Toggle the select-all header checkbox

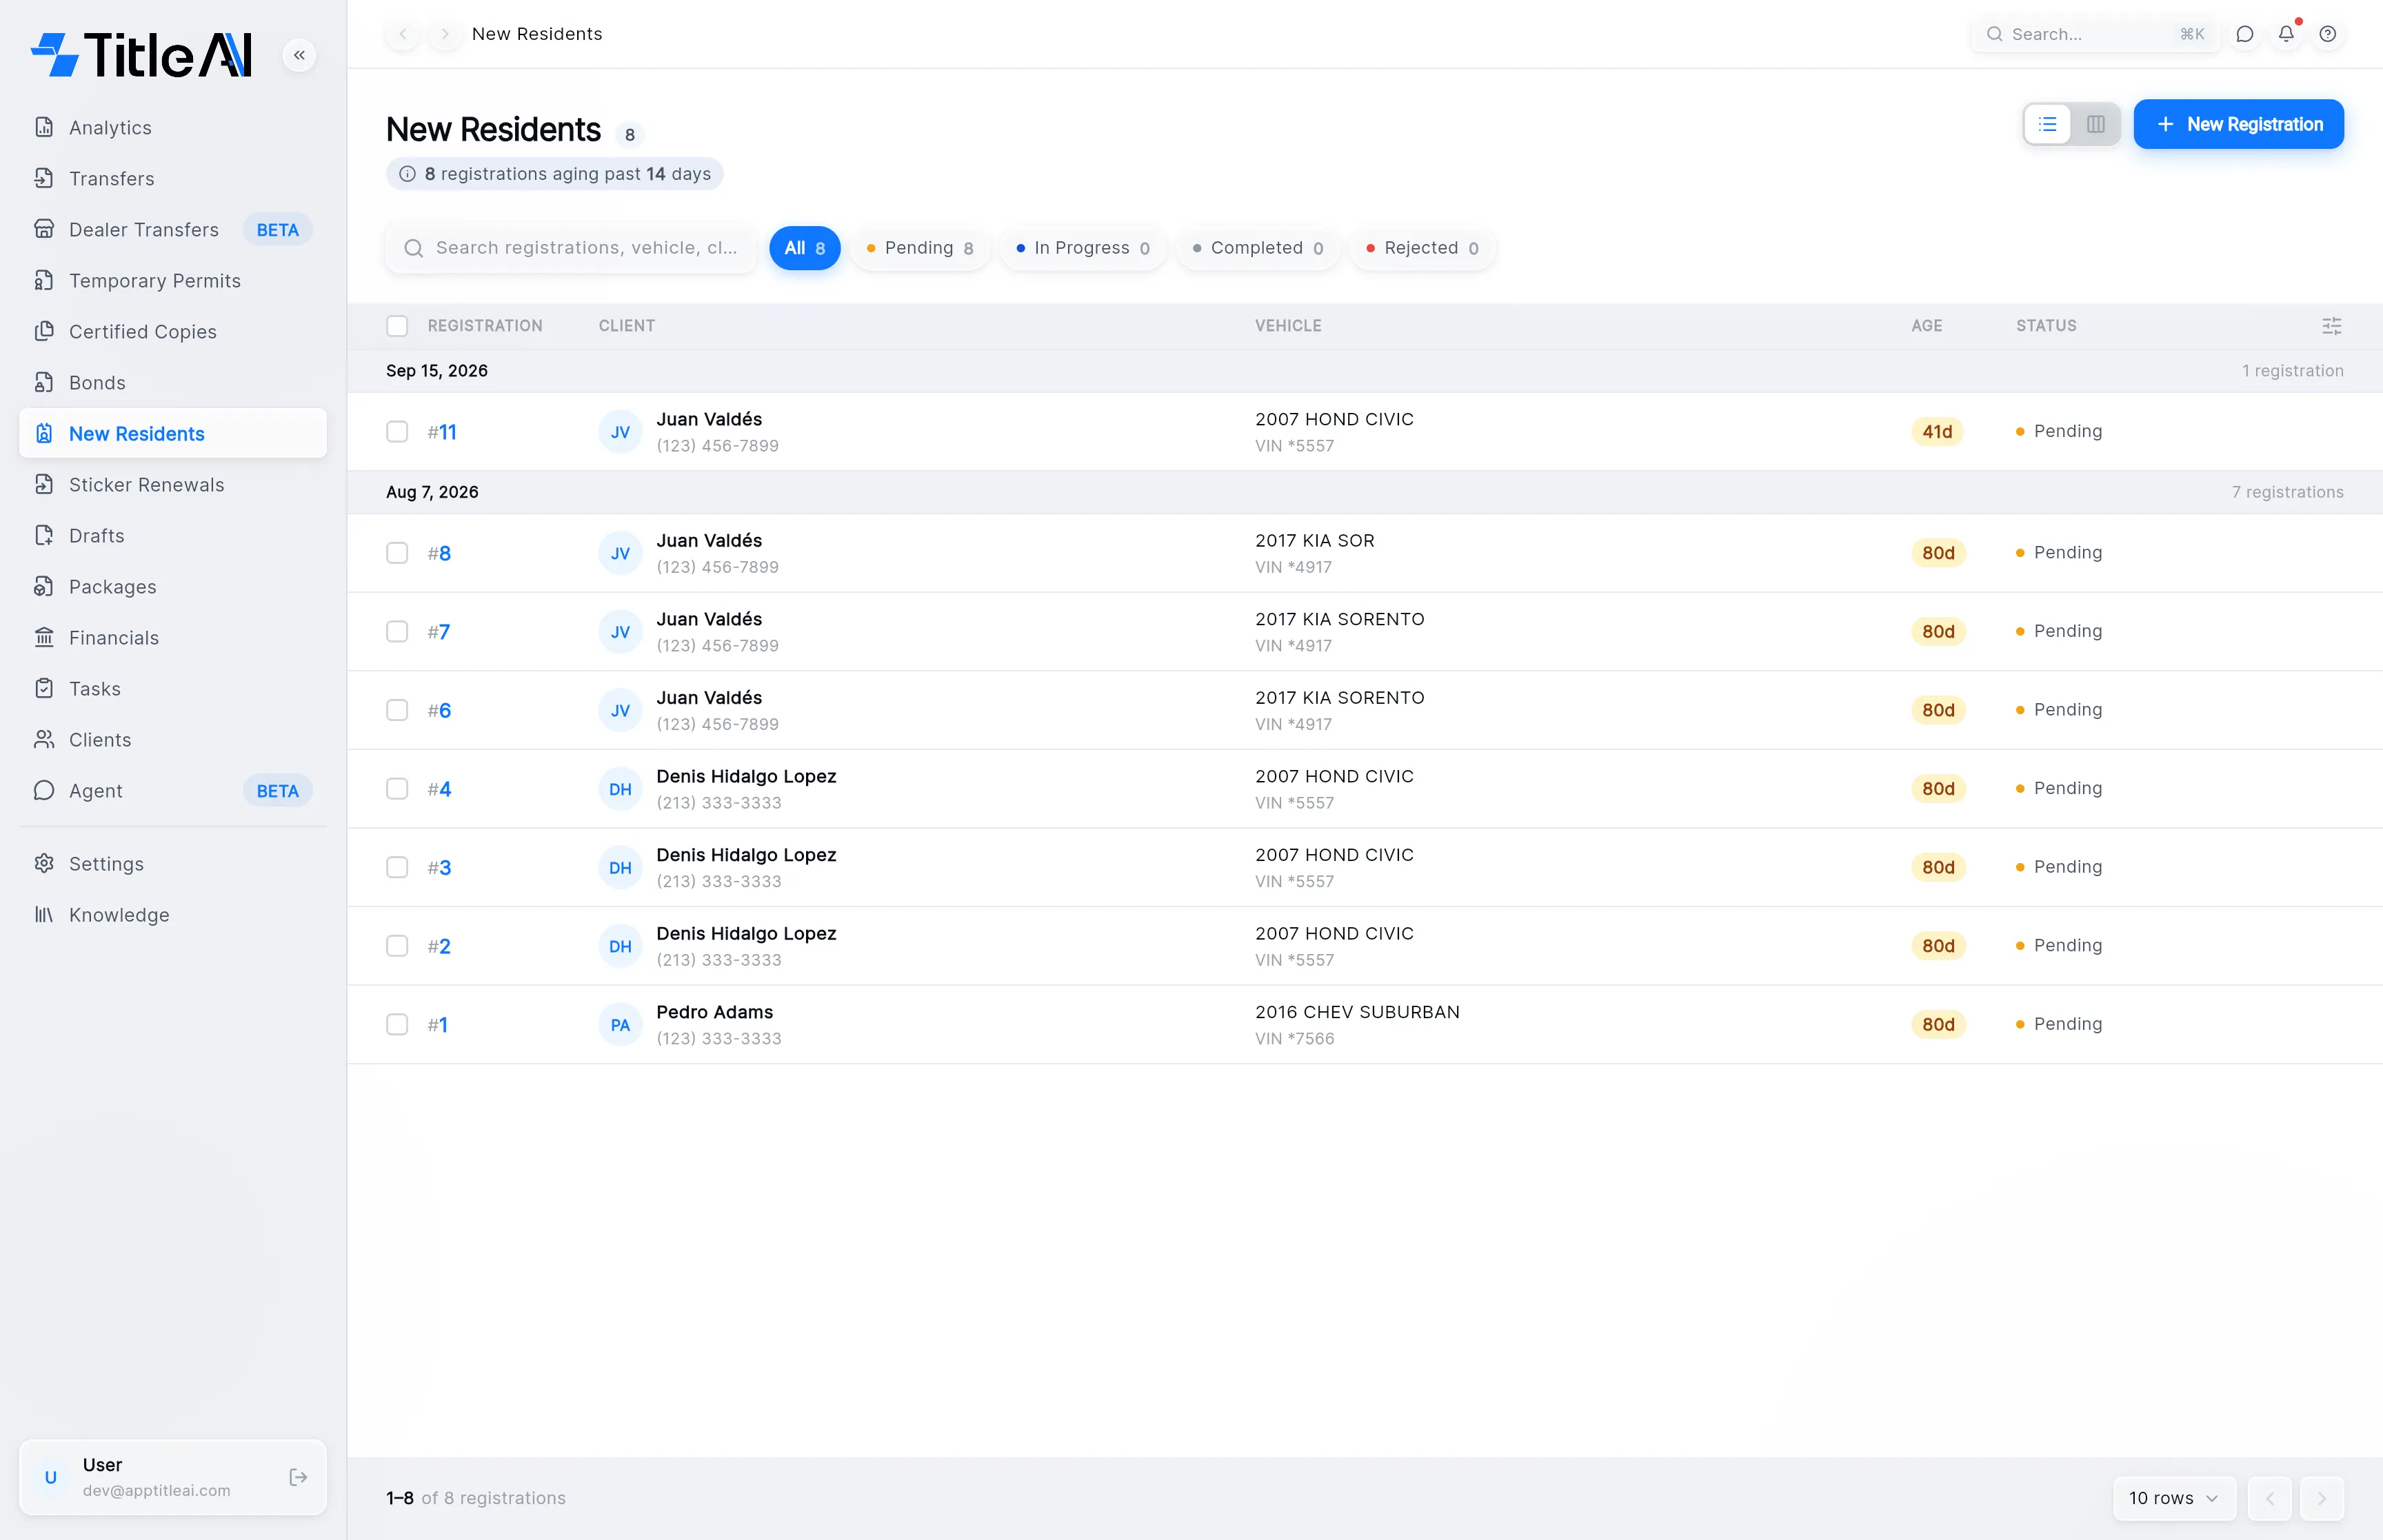pyautogui.click(x=397, y=326)
